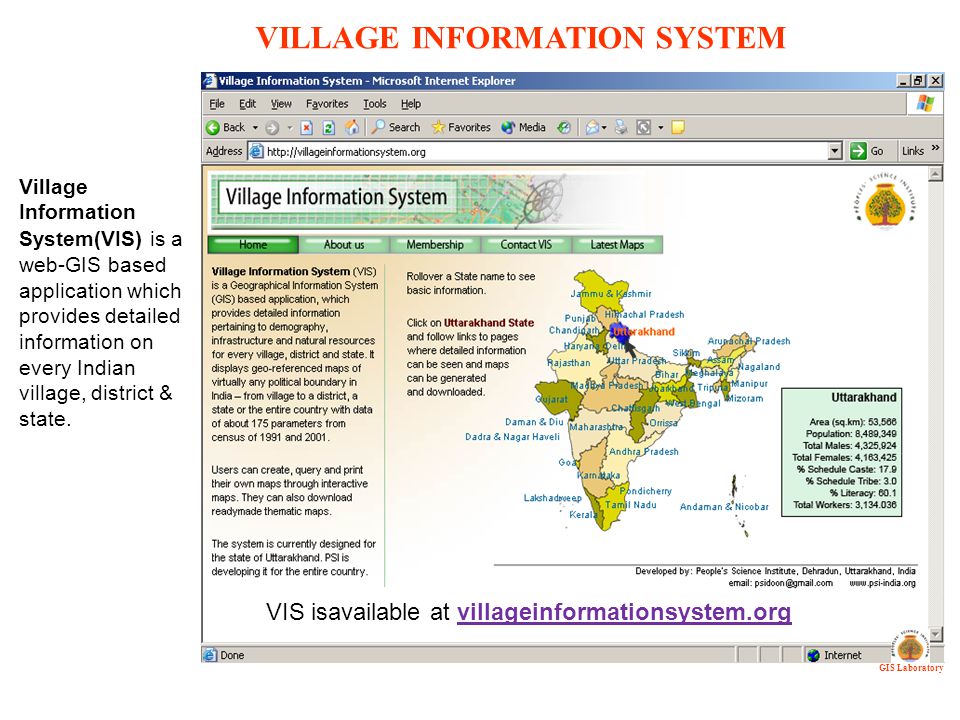
Task: Click the Mail envelope icon
Action: click(x=591, y=127)
